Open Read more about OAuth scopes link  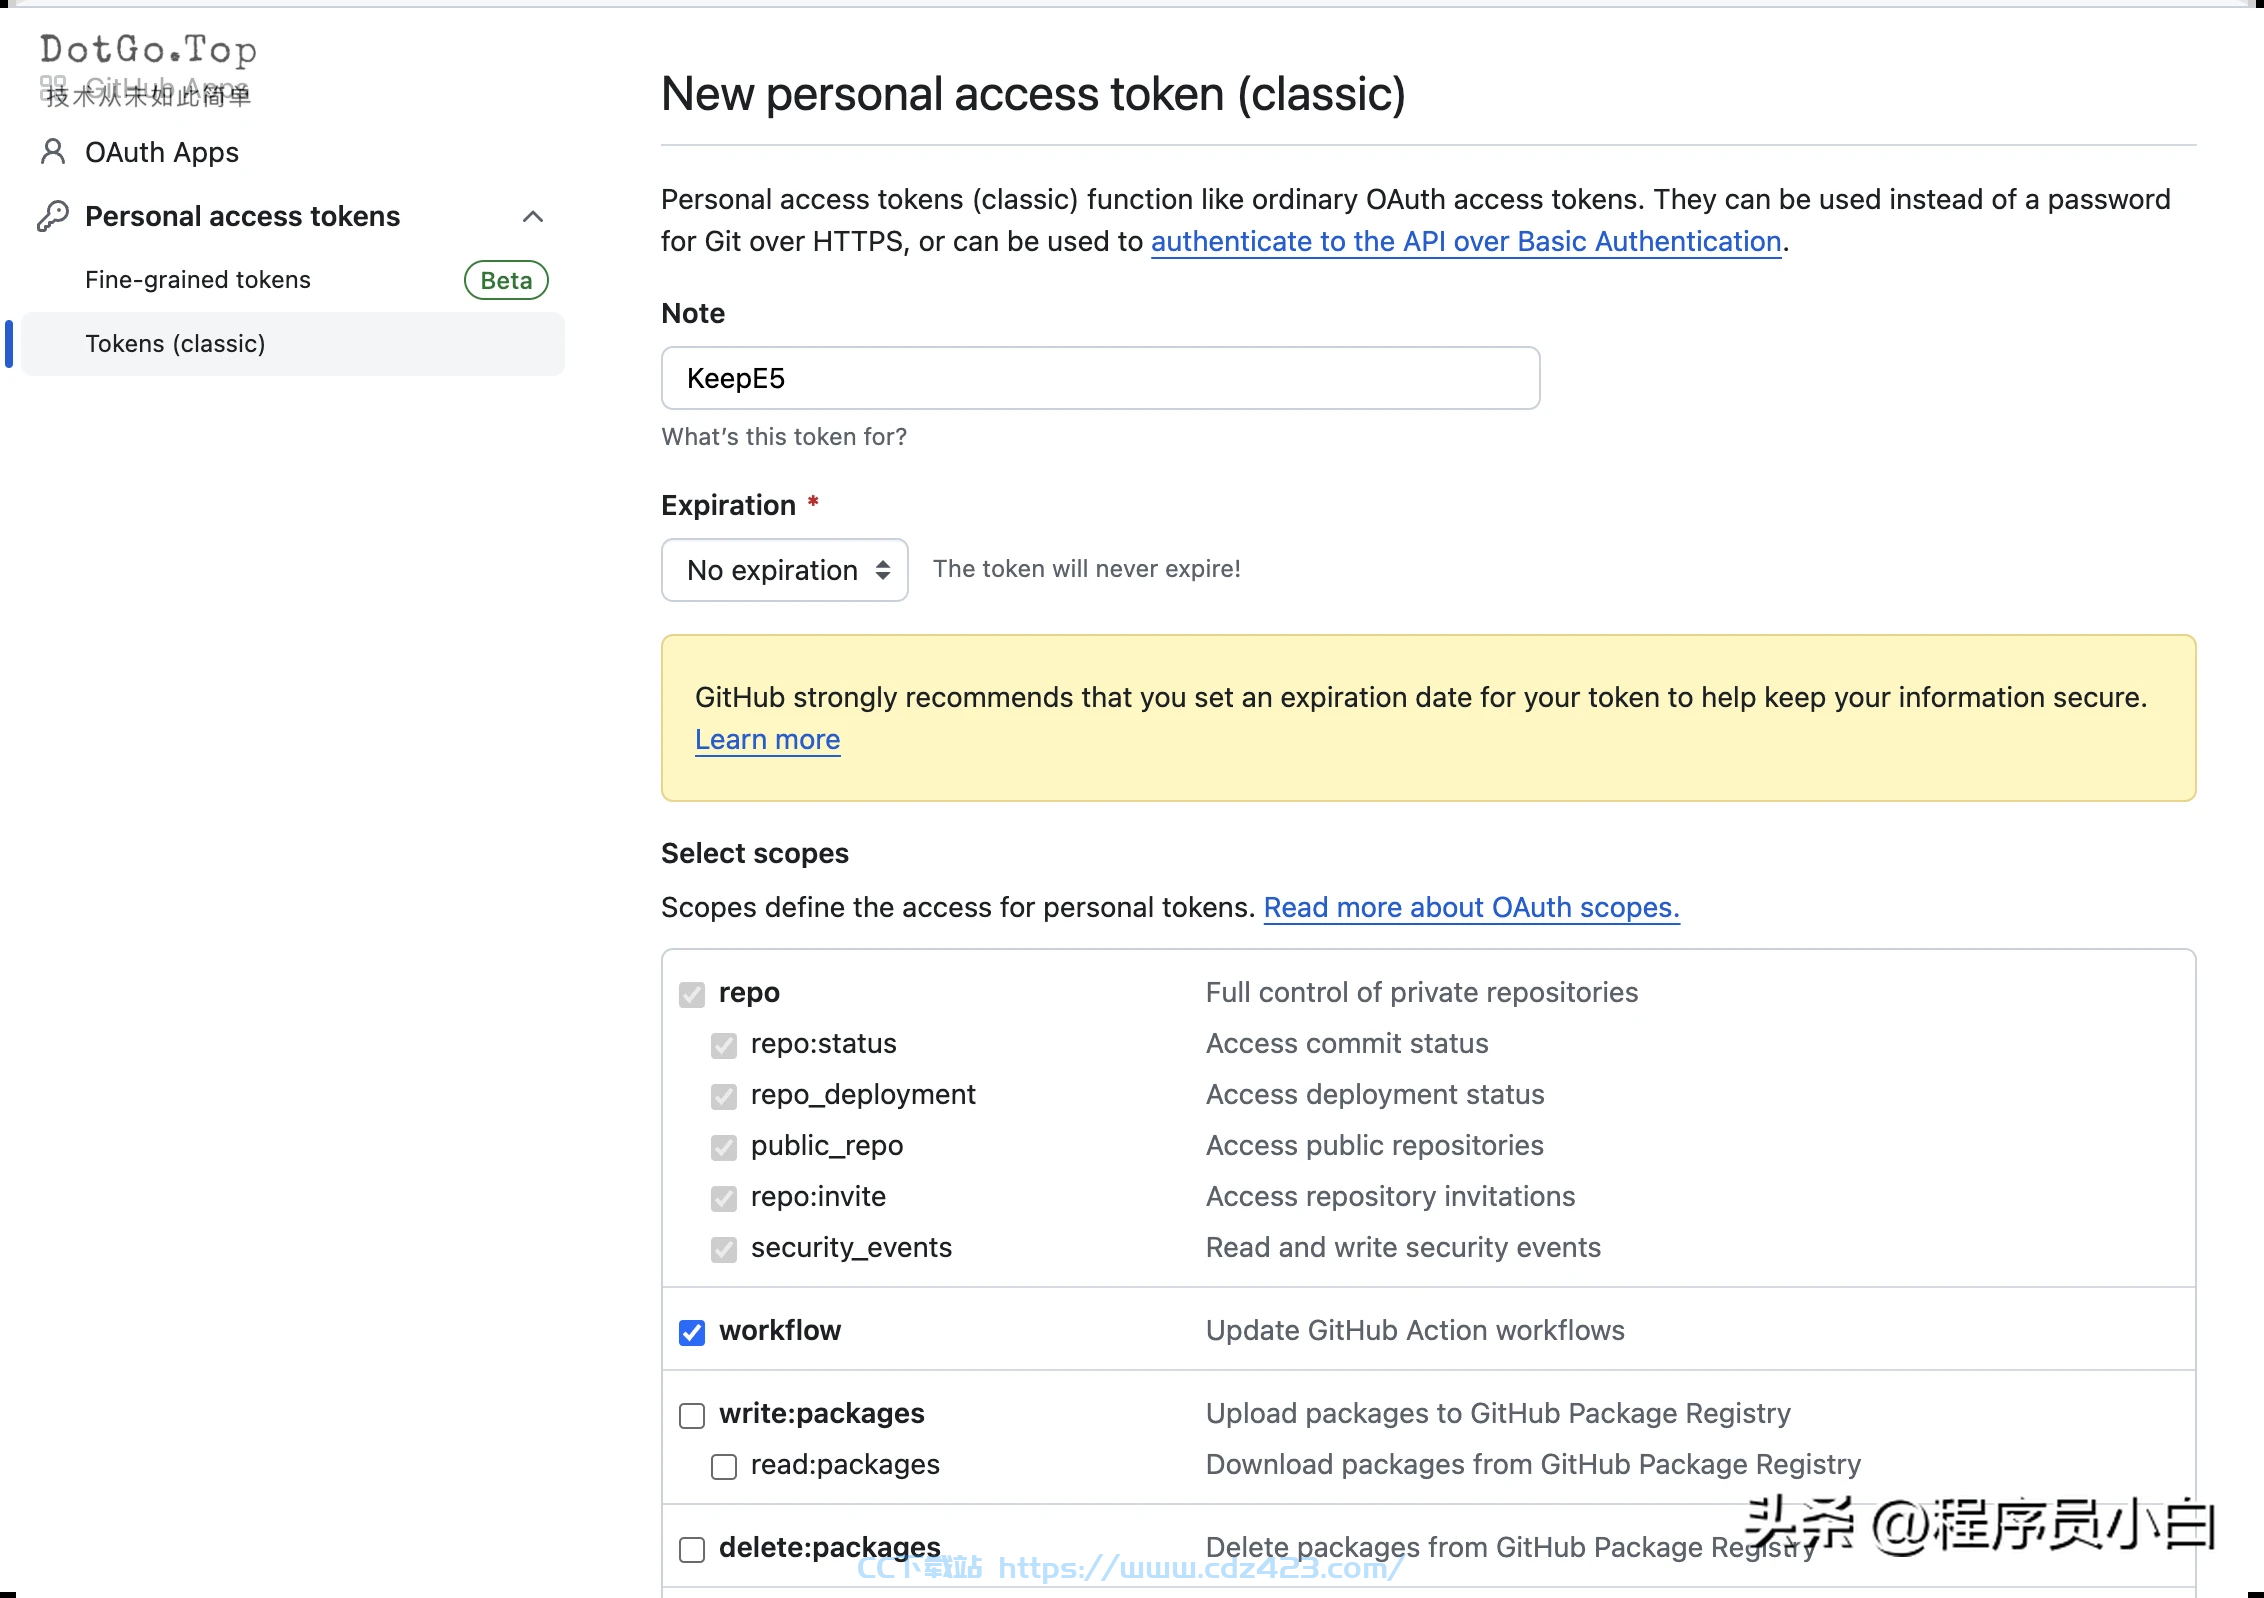pos(1472,907)
